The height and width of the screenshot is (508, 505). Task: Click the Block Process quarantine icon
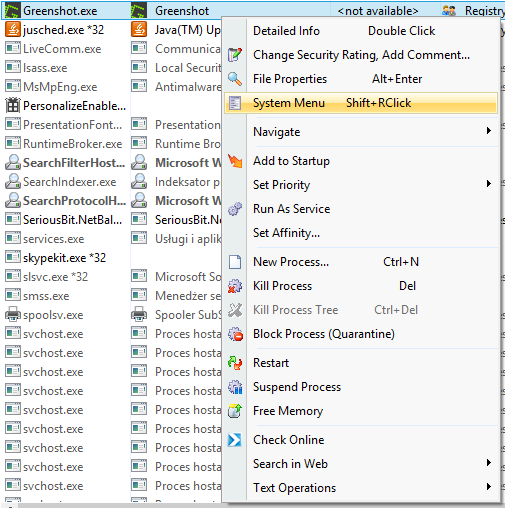(235, 334)
